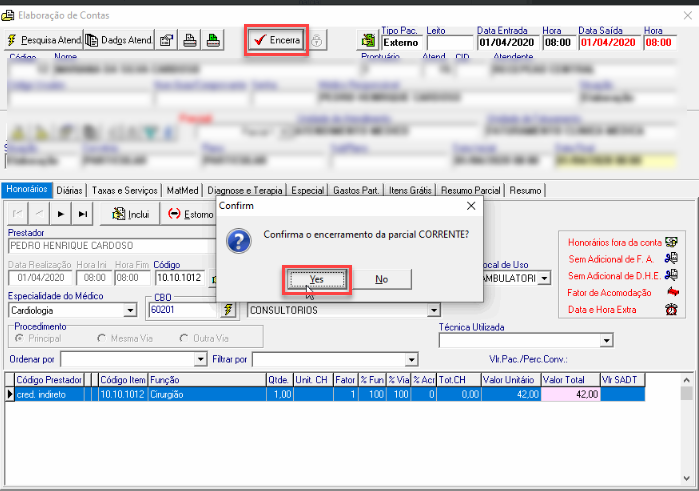The image size is (699, 491).
Task: Click the green printer icon in toolbar
Action: (213, 40)
